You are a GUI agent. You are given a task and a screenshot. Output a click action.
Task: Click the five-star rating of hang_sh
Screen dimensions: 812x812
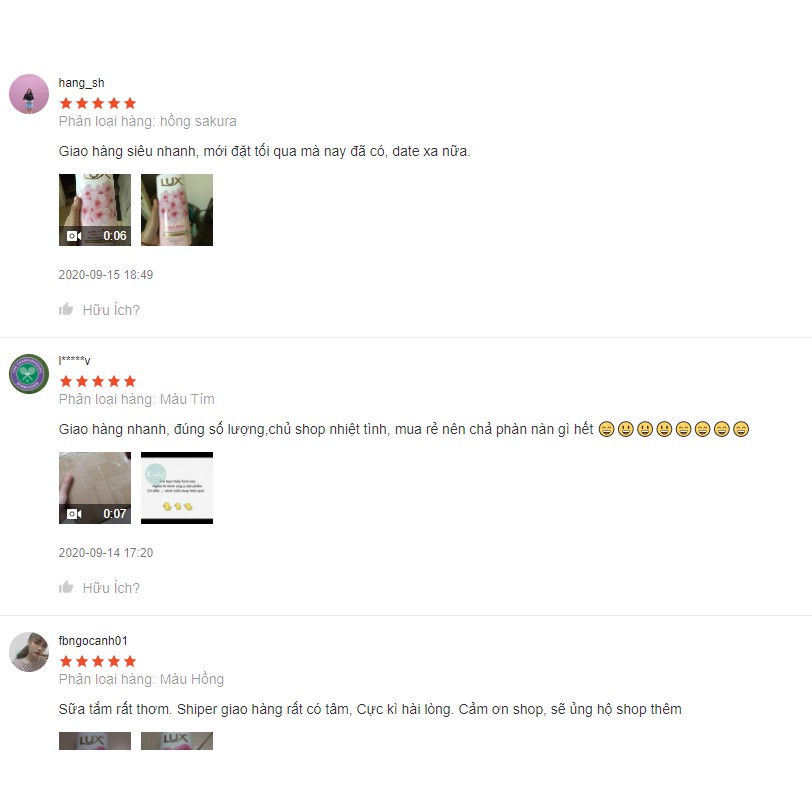pos(98,103)
